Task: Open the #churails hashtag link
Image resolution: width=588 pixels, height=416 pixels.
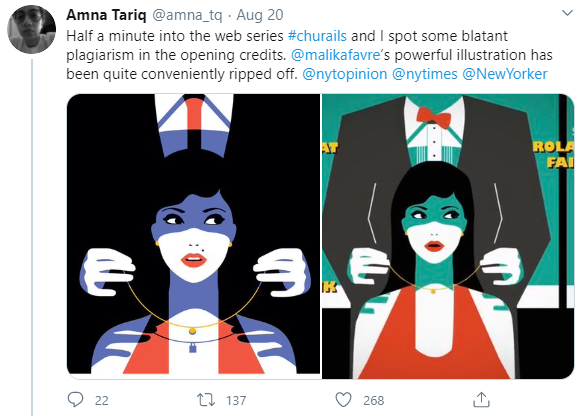Action: 317,36
